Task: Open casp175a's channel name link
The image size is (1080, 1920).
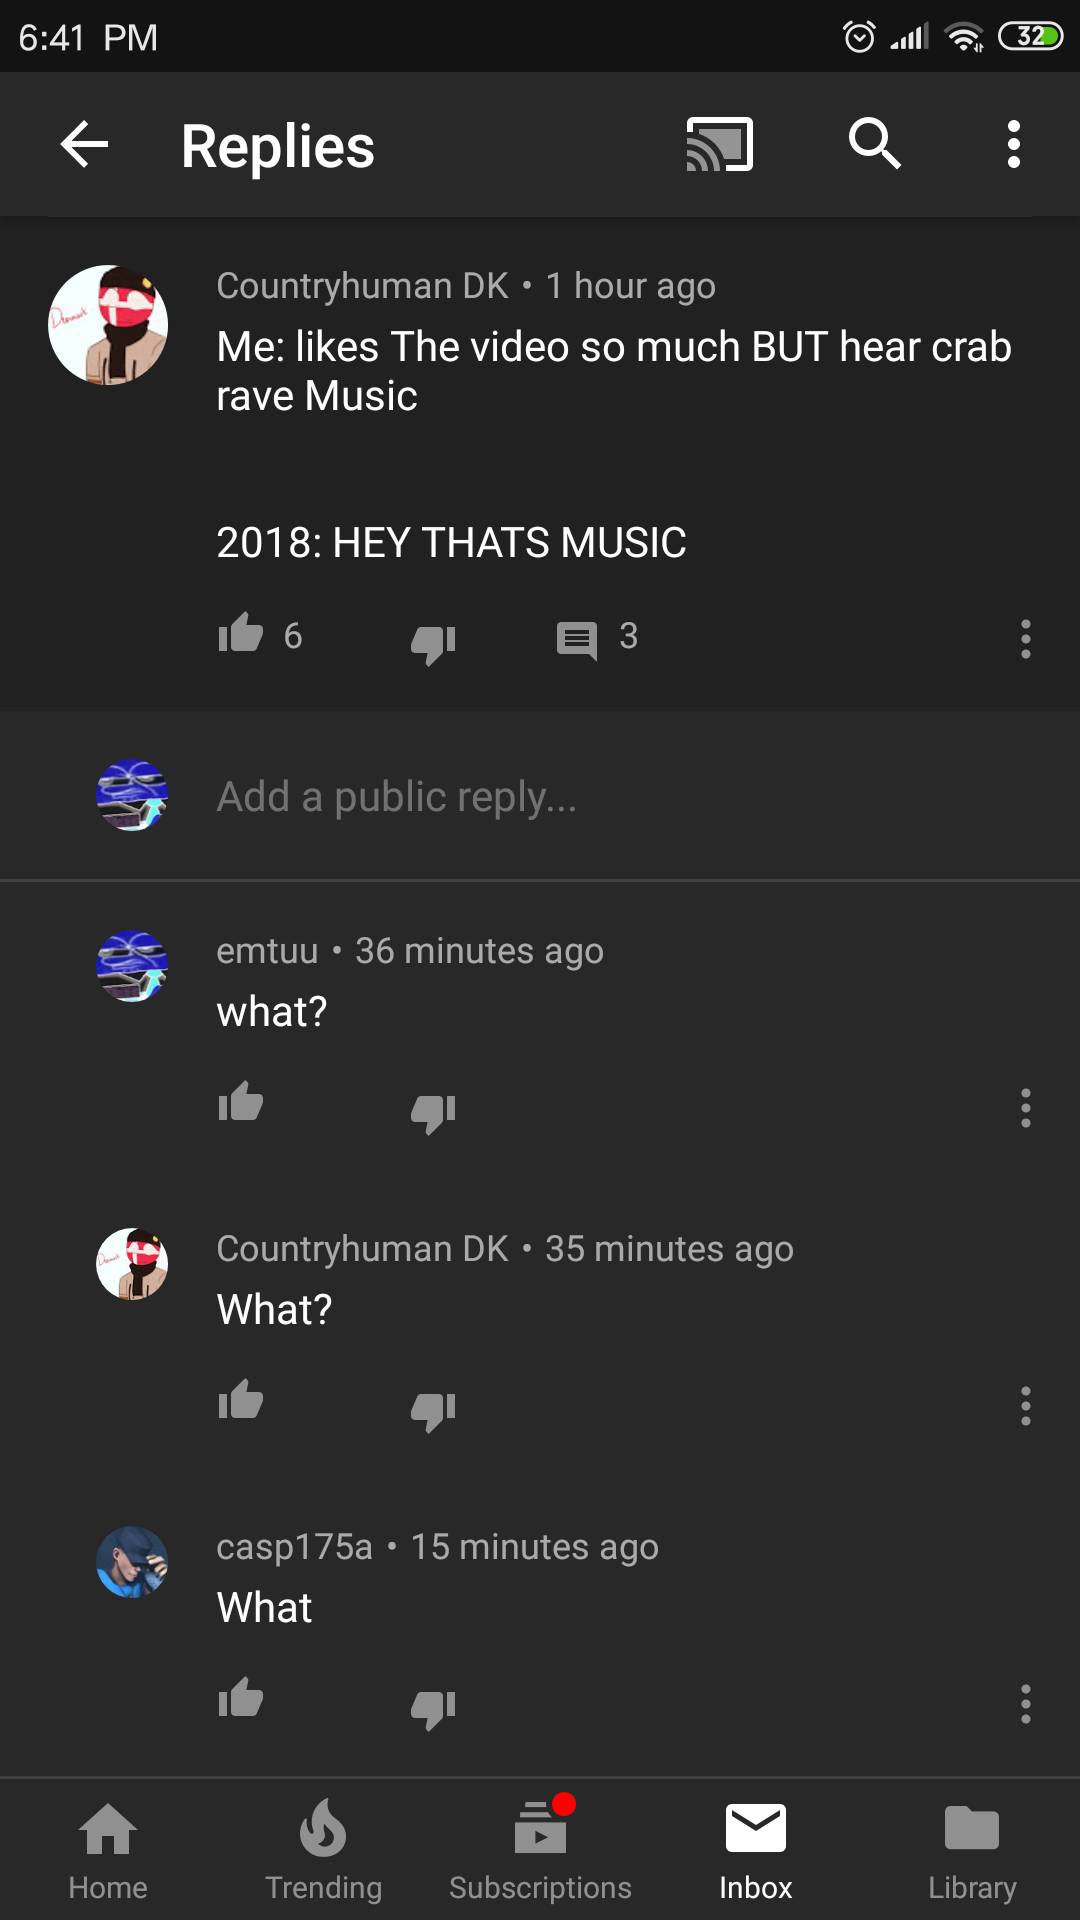Action: (x=294, y=1547)
